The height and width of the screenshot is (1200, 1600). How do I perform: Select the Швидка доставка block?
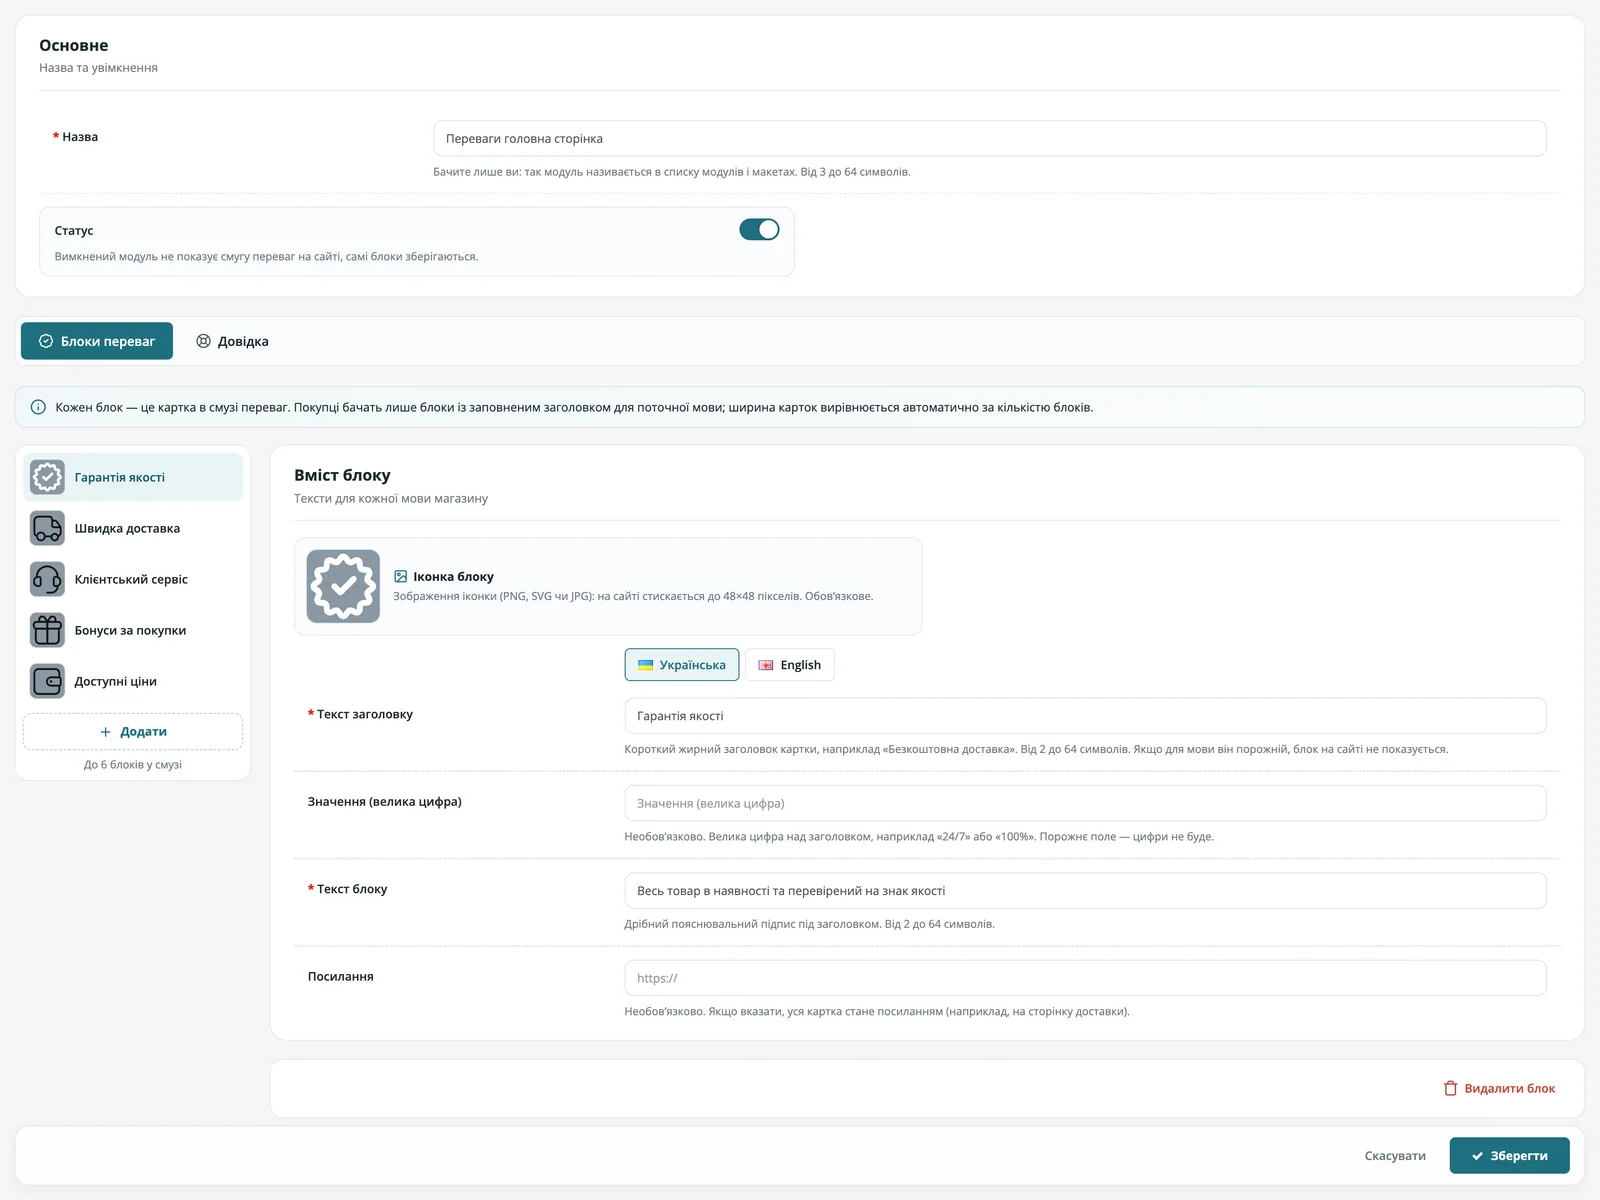point(133,528)
